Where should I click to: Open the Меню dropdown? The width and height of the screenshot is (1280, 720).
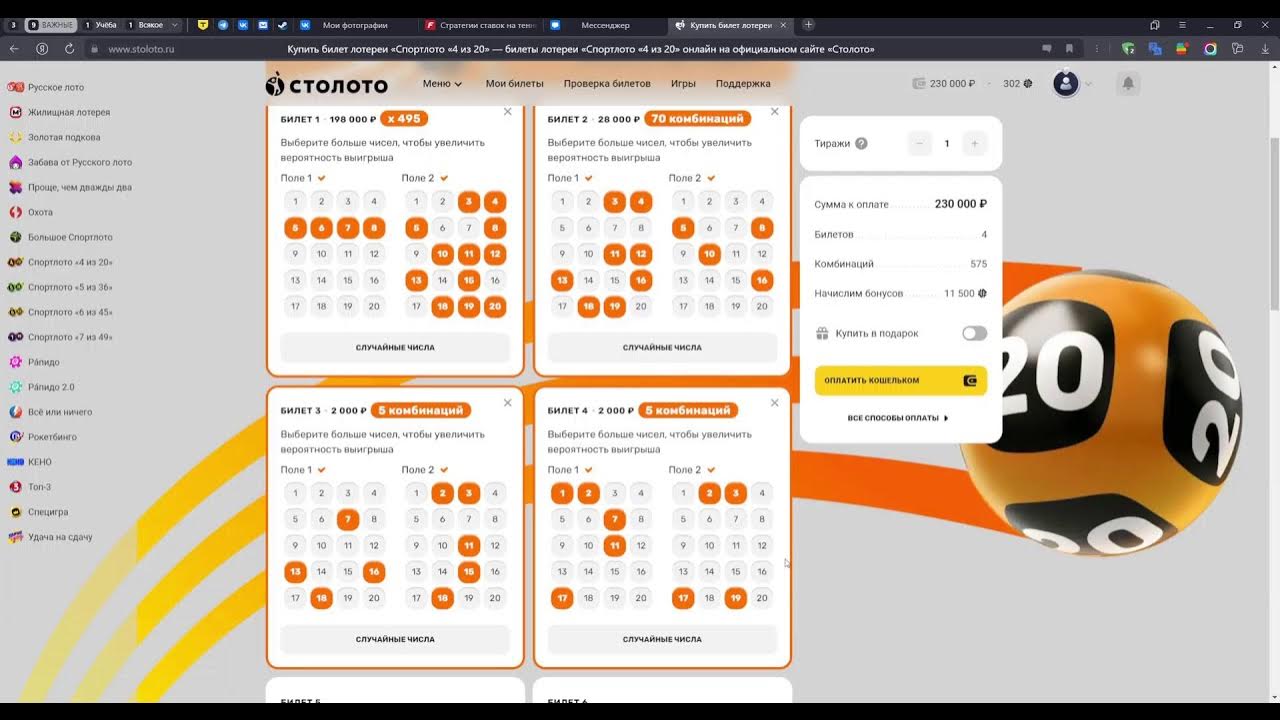coord(442,84)
